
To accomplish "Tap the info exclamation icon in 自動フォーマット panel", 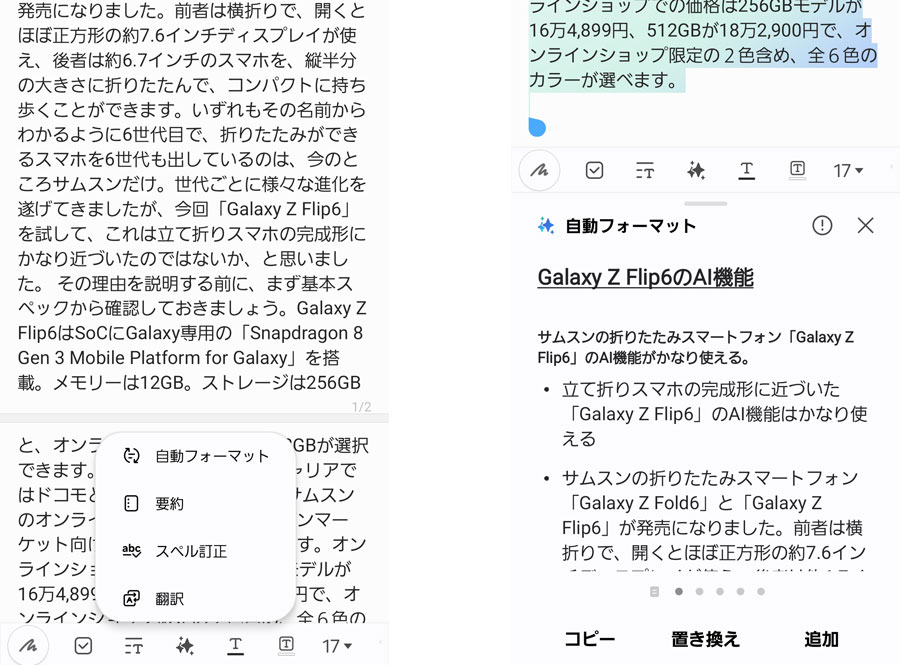I will 822,225.
